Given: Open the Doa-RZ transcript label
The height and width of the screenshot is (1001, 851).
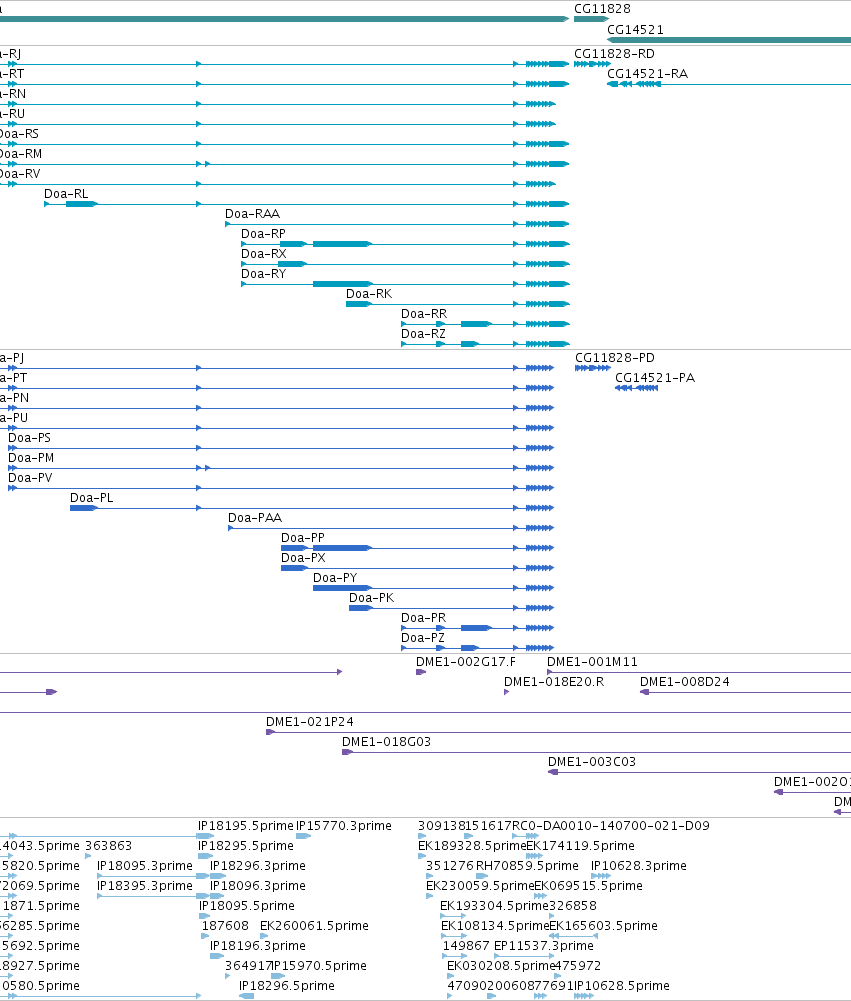Looking at the screenshot, I should [x=423, y=334].
